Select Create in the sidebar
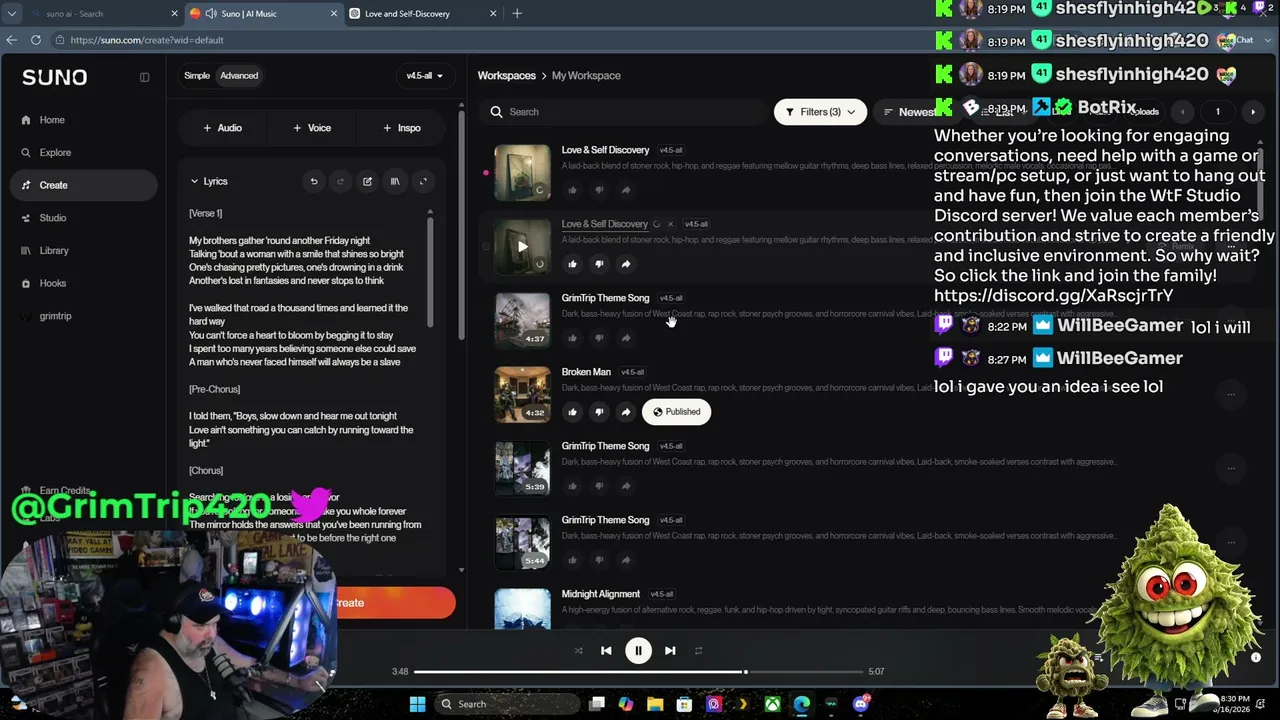The height and width of the screenshot is (720, 1280). click(x=84, y=185)
